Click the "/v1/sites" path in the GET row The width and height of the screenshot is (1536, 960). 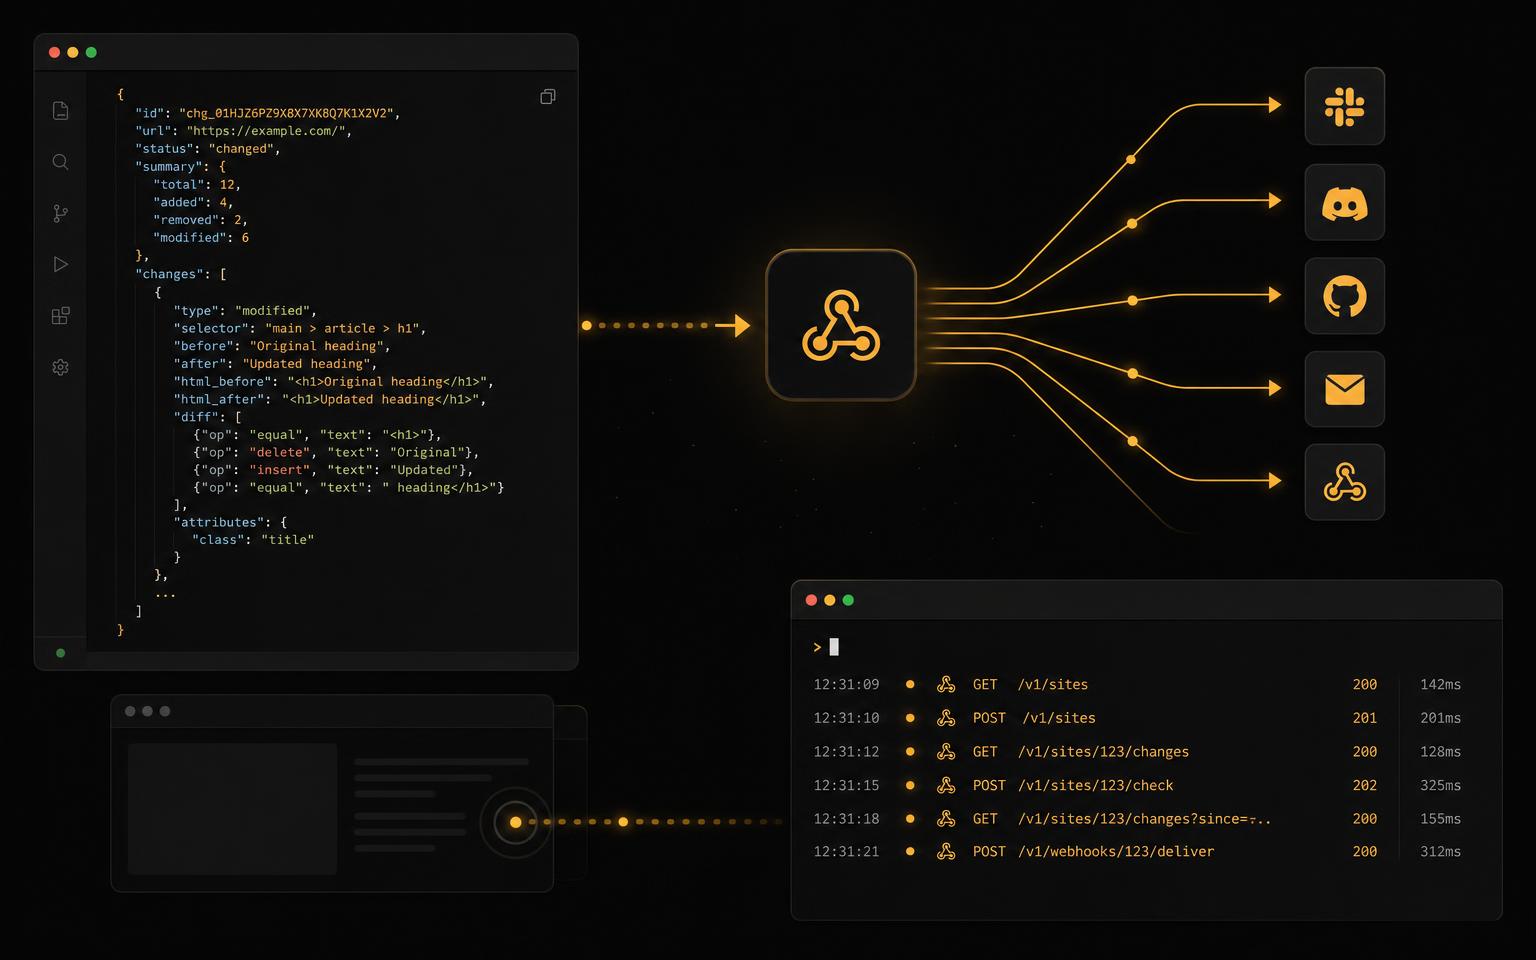tap(1053, 684)
